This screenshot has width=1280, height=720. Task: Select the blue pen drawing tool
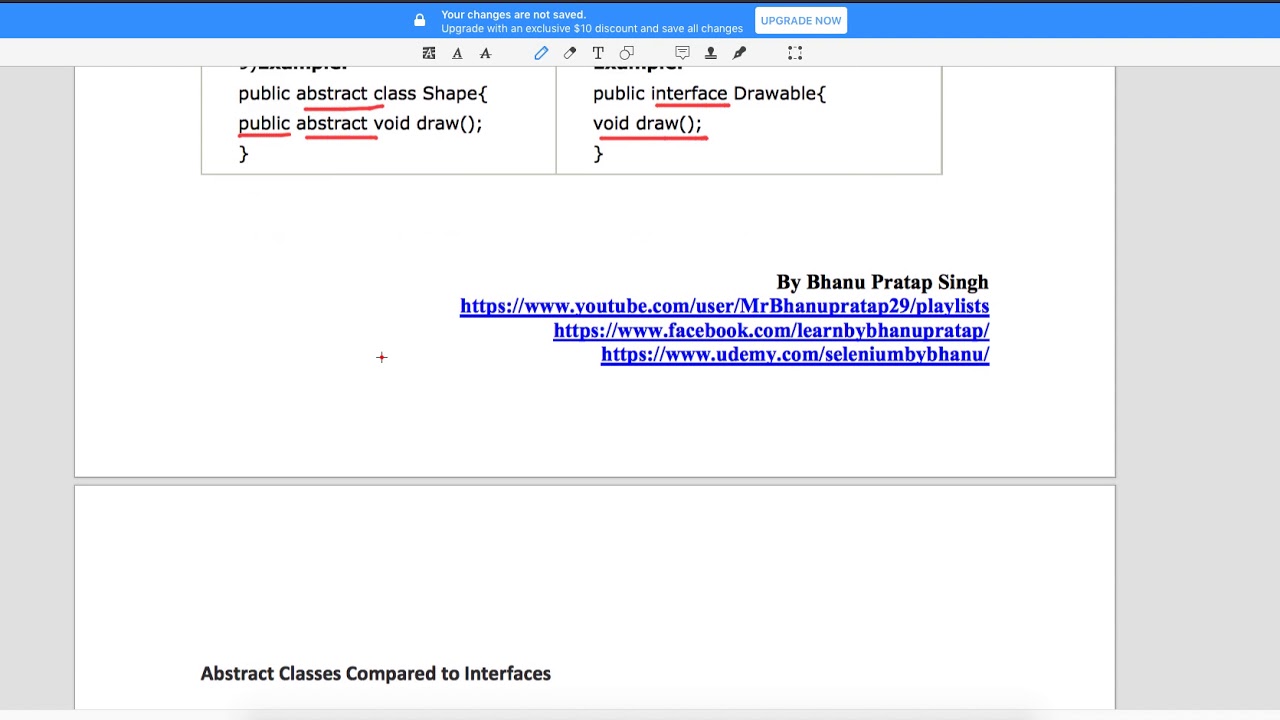(541, 53)
